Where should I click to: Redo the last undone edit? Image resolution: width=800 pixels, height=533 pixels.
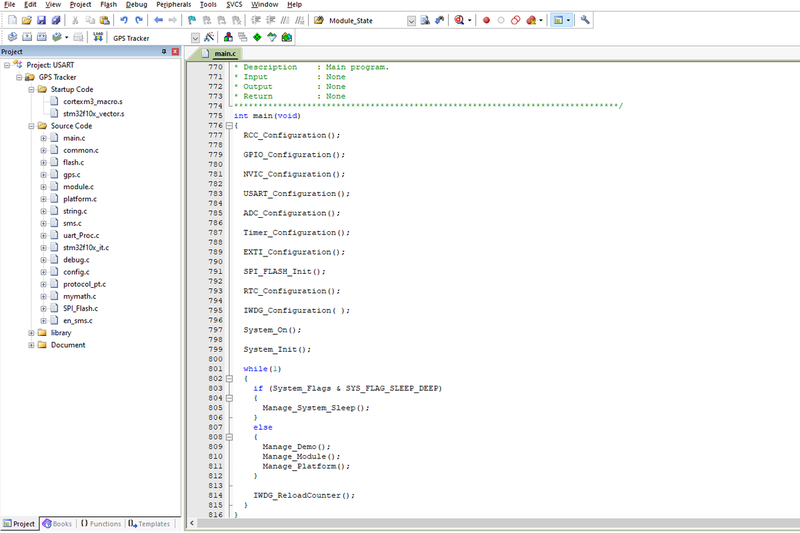click(x=139, y=20)
